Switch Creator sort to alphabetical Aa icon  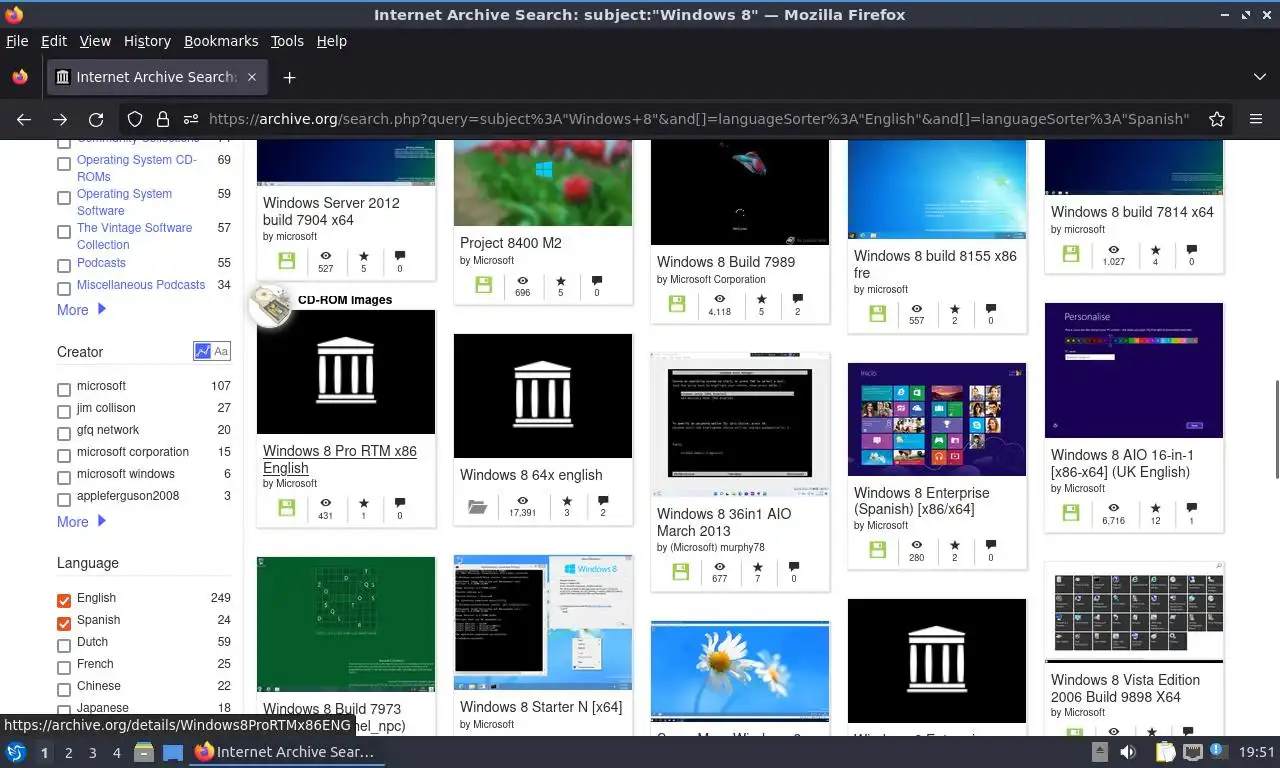pyautogui.click(x=221, y=351)
